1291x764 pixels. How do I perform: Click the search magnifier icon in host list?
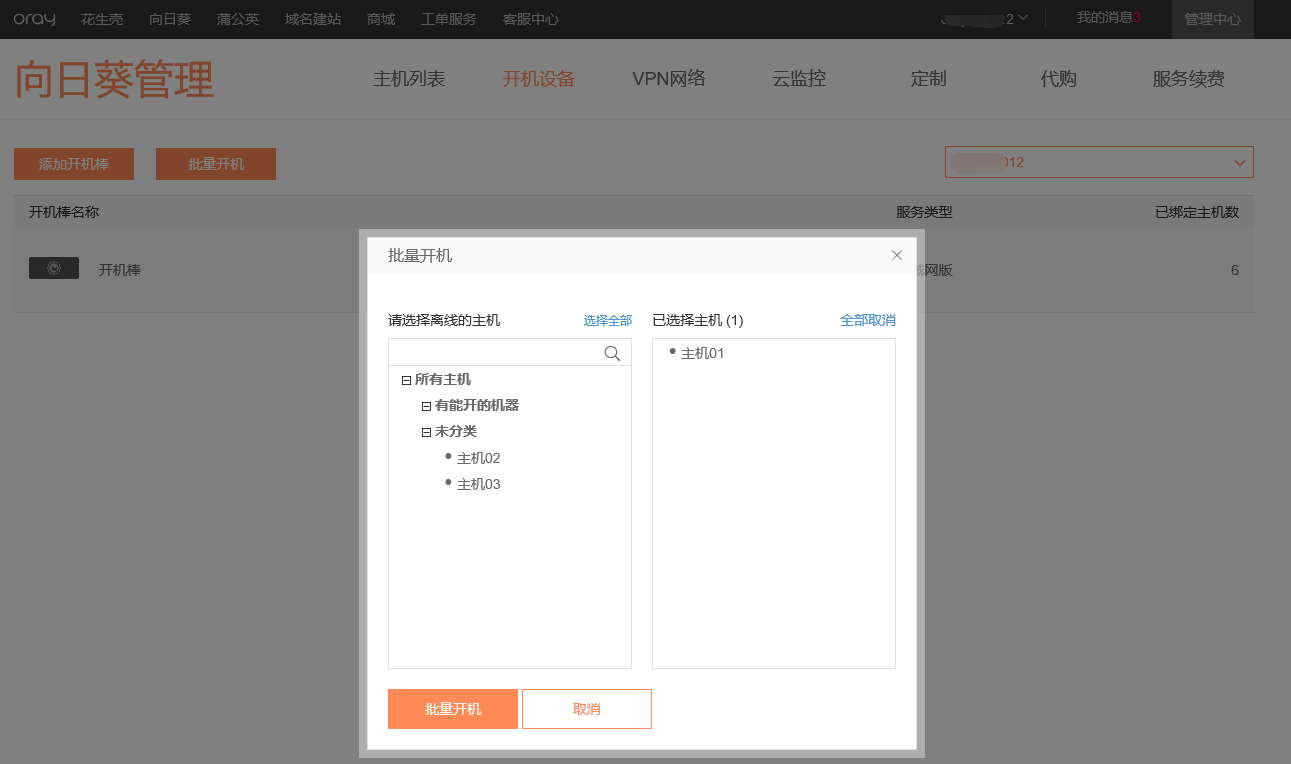point(612,353)
